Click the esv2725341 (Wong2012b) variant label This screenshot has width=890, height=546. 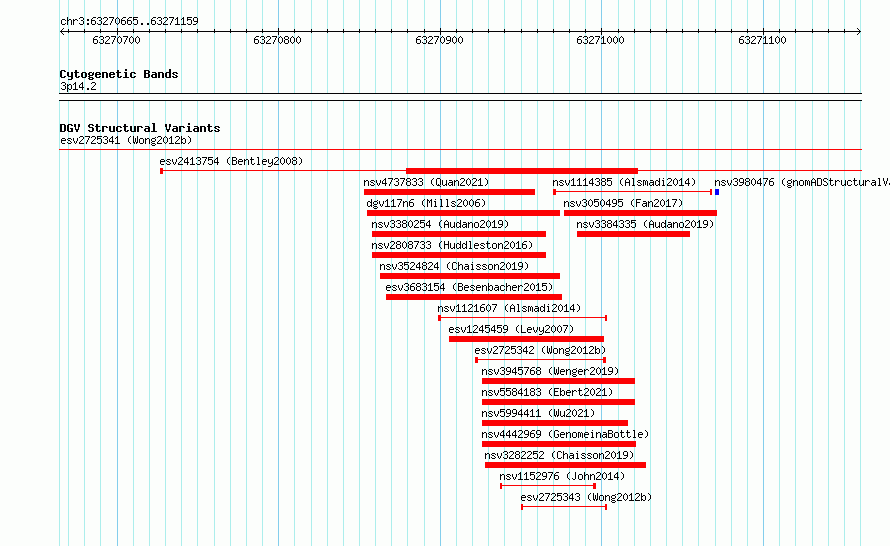point(126,140)
